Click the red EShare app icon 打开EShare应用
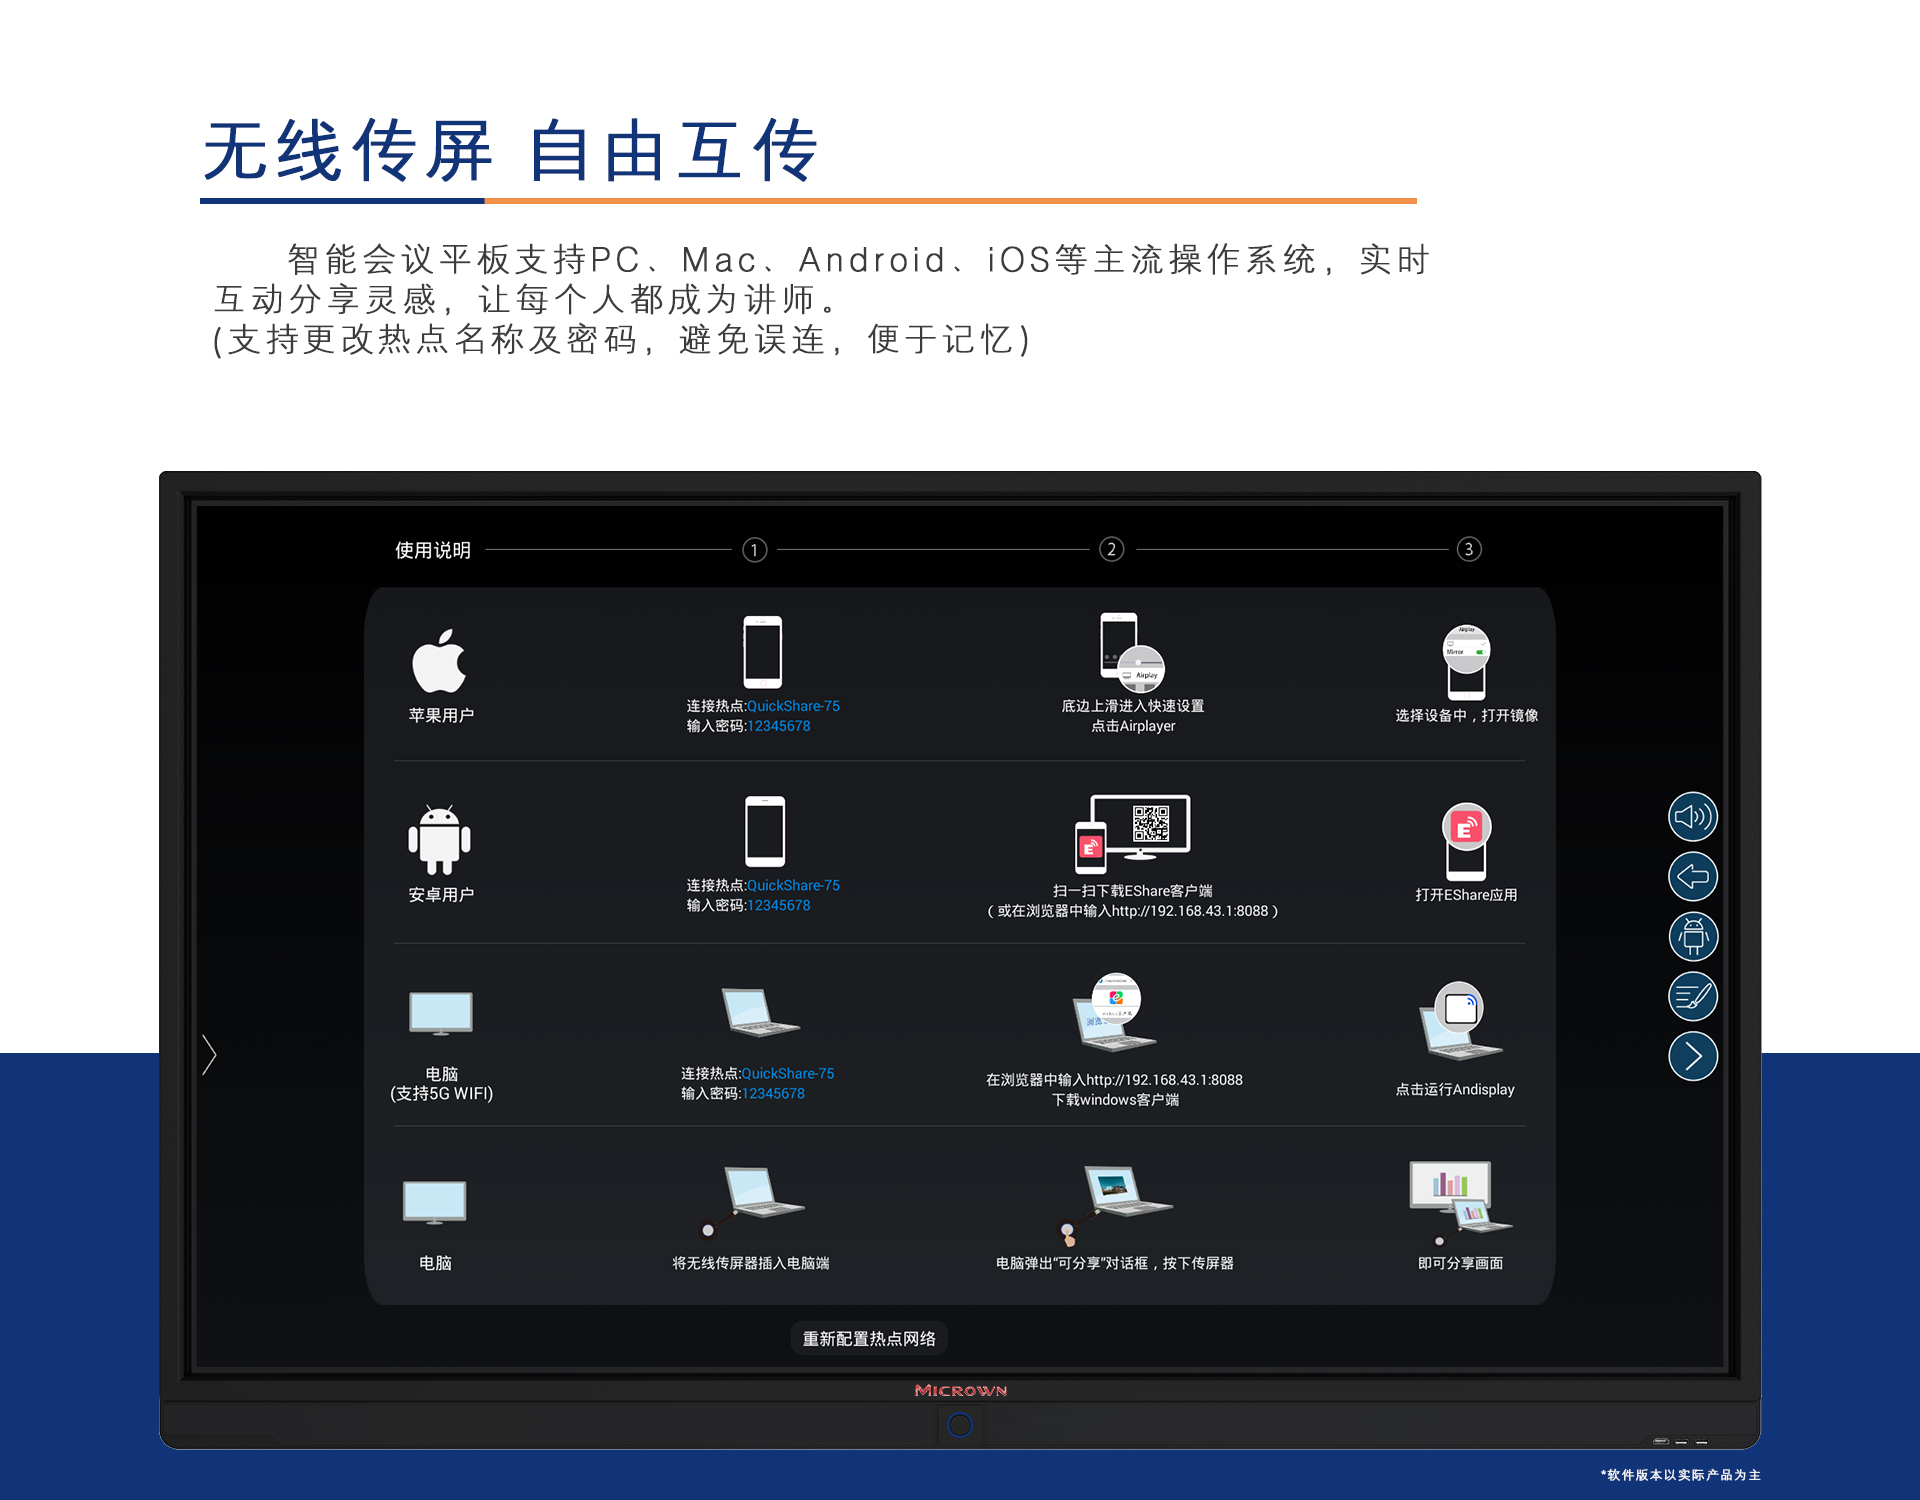Image resolution: width=1920 pixels, height=1500 pixels. point(1466,841)
